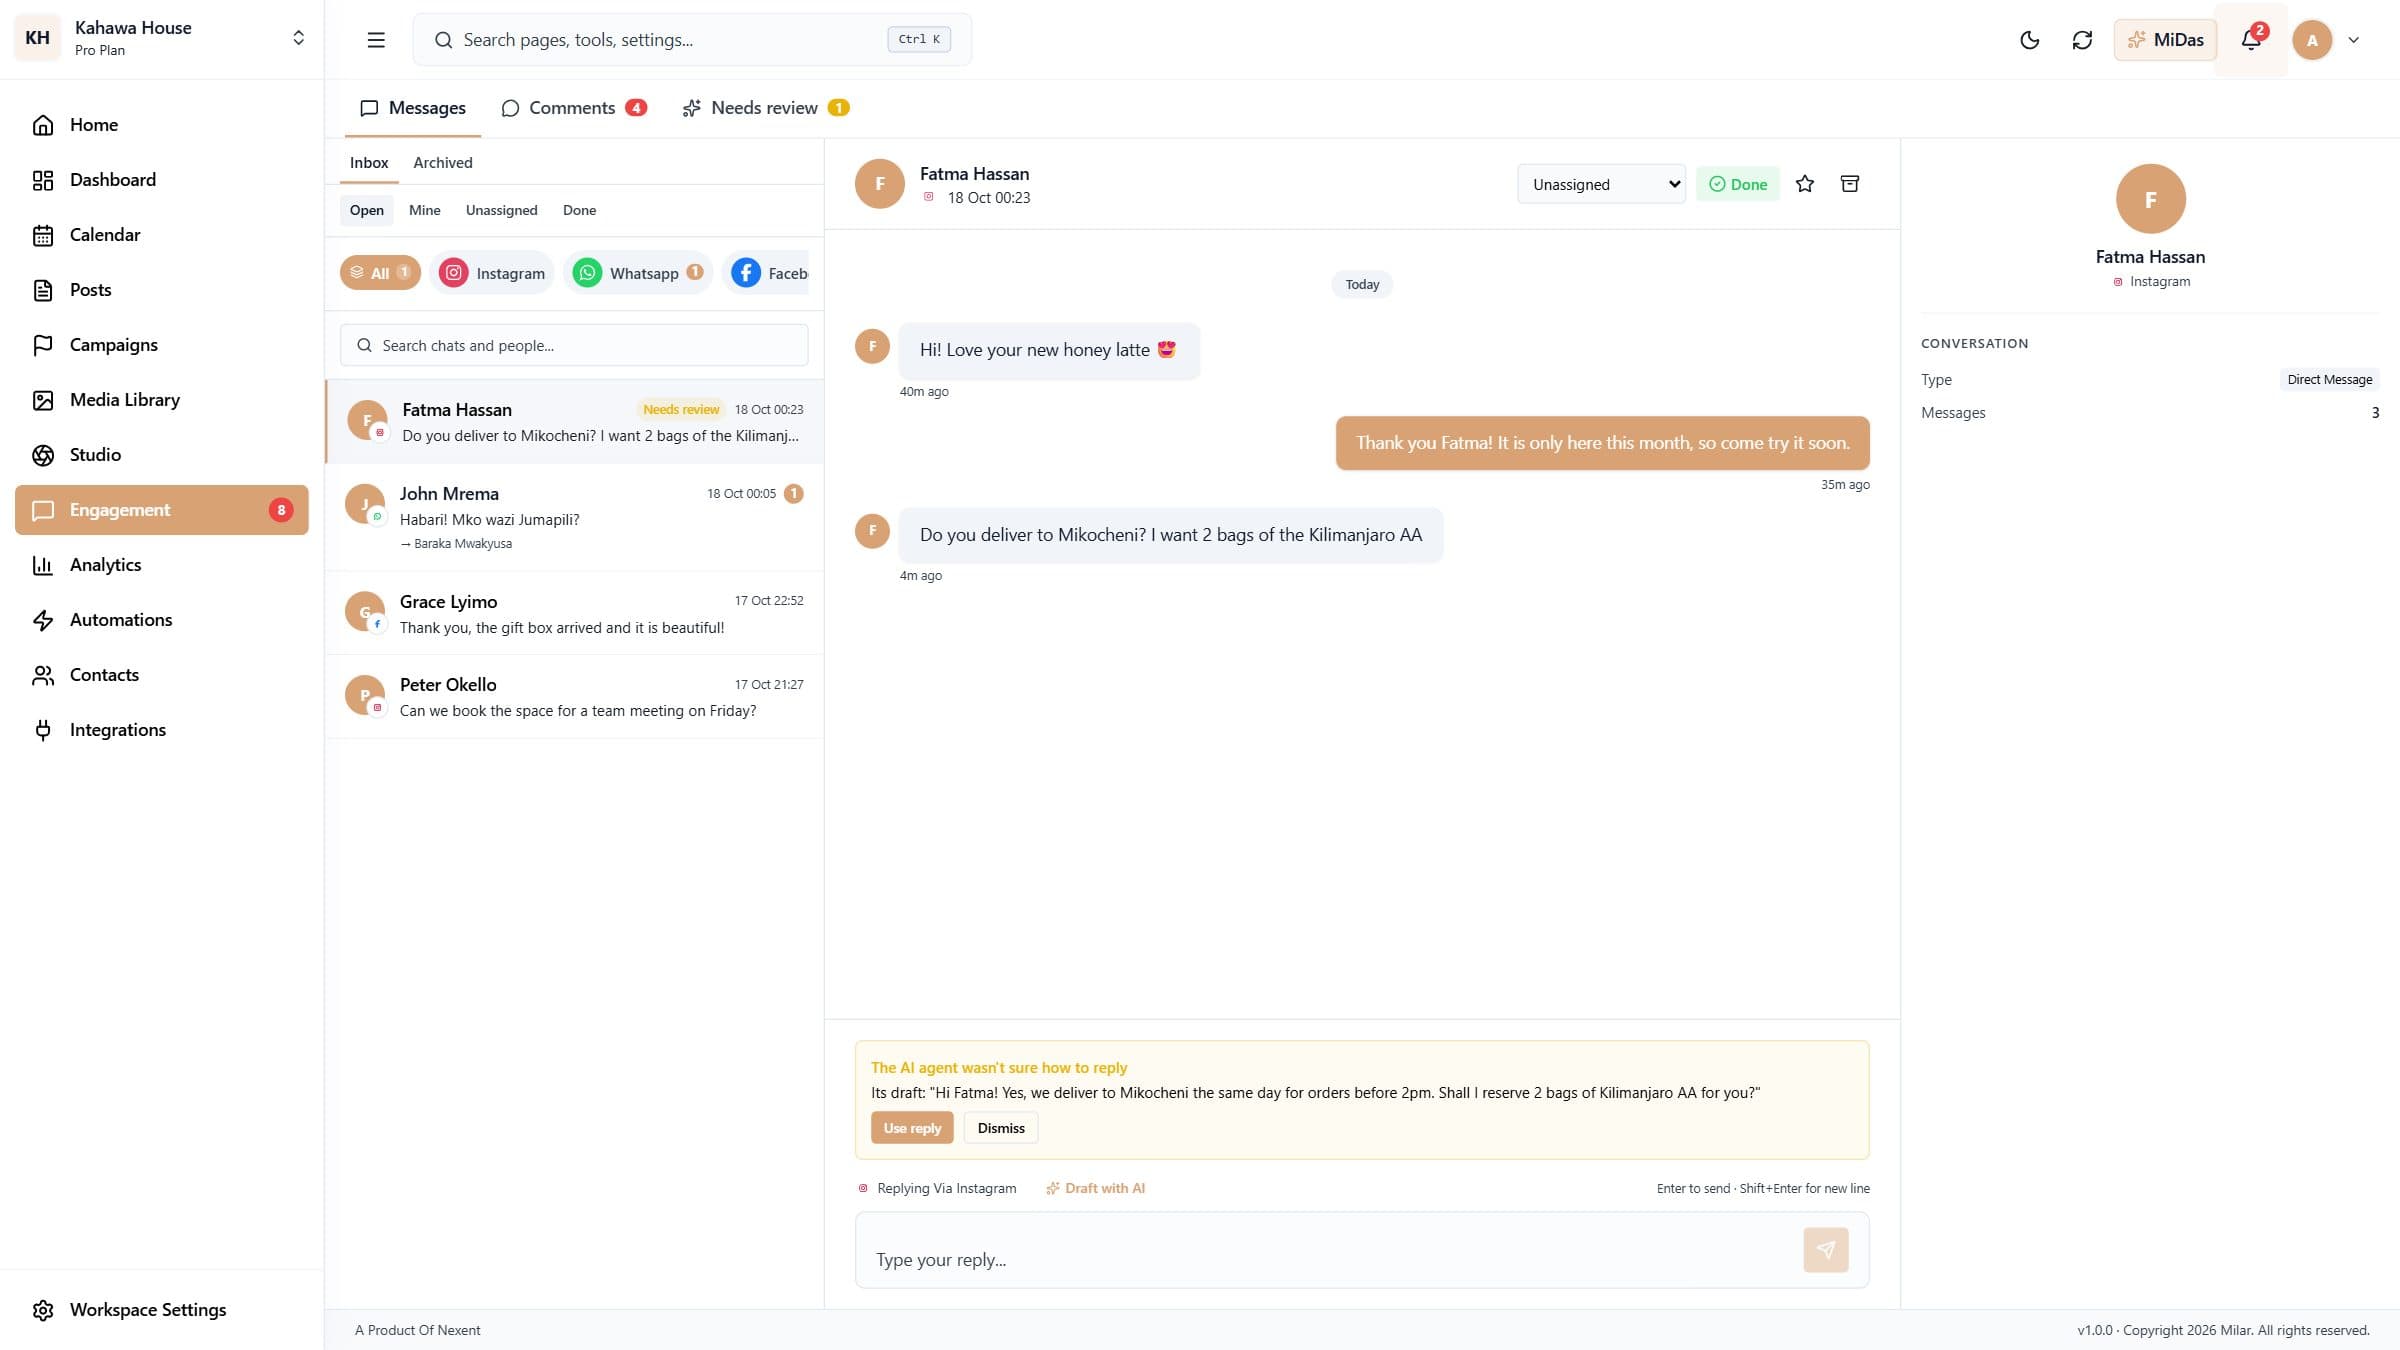Open Contacts in sidebar
2400x1350 pixels.
coord(161,675)
